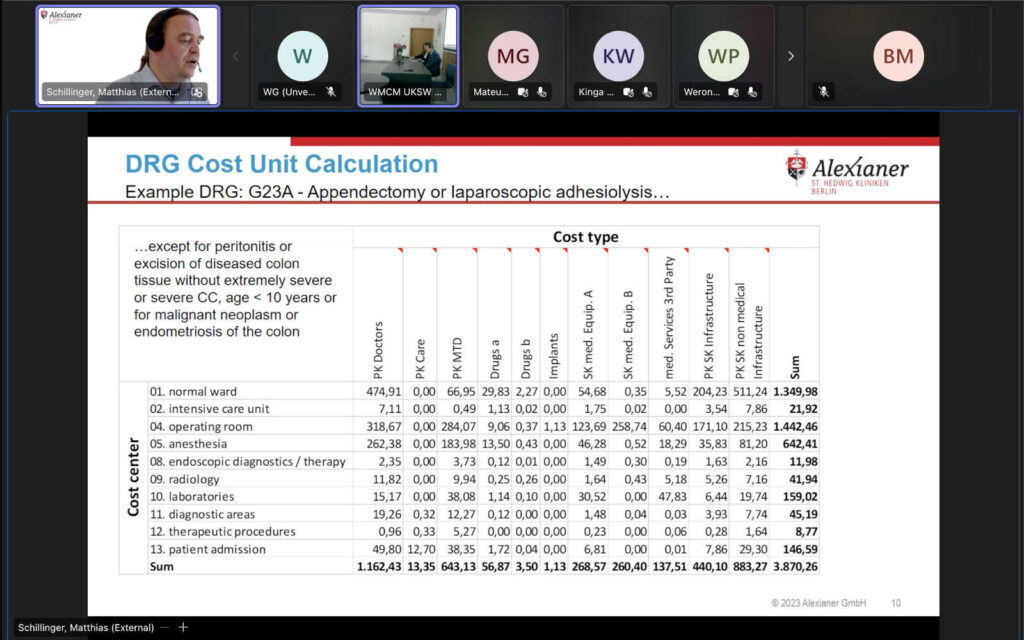Click the '© 2023 Alexianer GmbH' footer
Viewport: 1024px width, 640px height.
point(818,603)
